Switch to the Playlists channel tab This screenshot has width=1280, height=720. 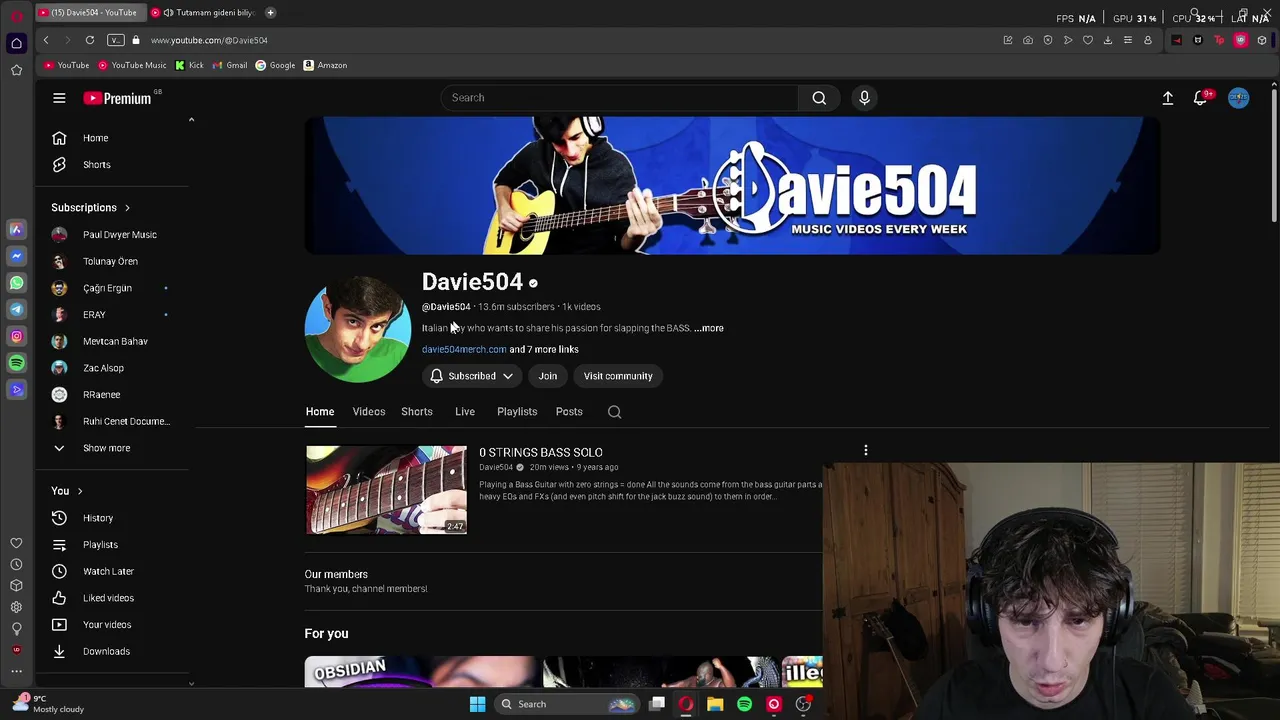517,412
